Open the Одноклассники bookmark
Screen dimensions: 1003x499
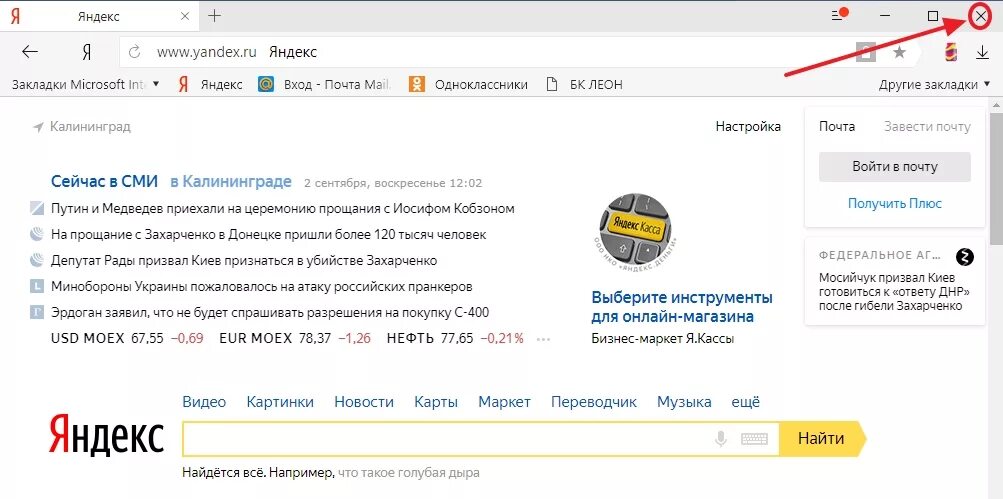click(x=468, y=84)
